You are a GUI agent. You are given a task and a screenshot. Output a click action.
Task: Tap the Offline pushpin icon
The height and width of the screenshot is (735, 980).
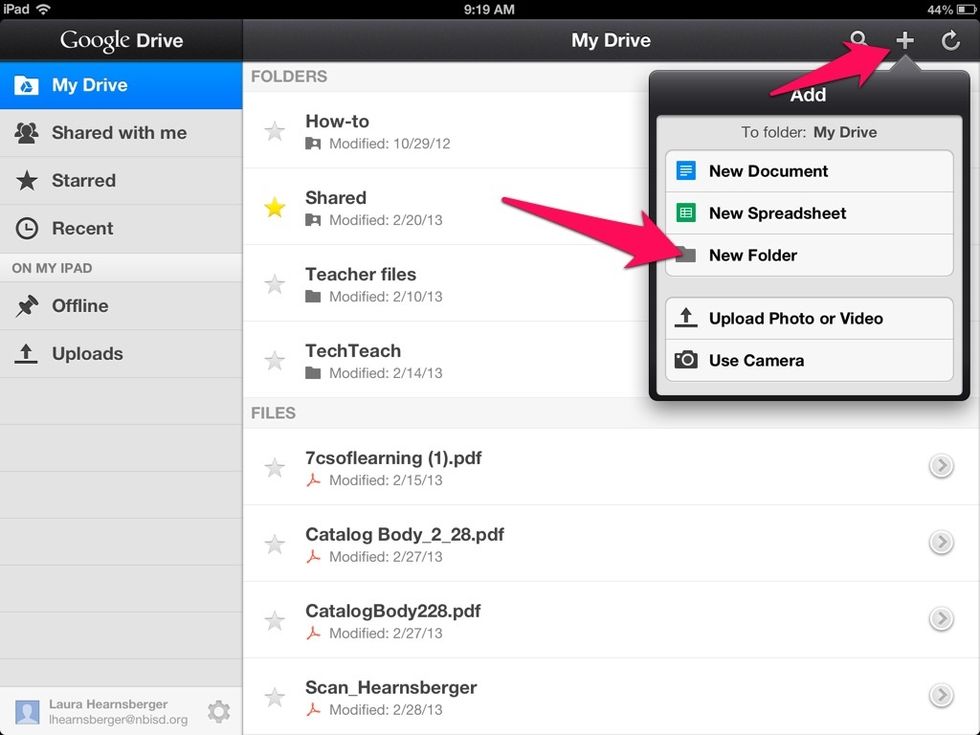tap(26, 306)
